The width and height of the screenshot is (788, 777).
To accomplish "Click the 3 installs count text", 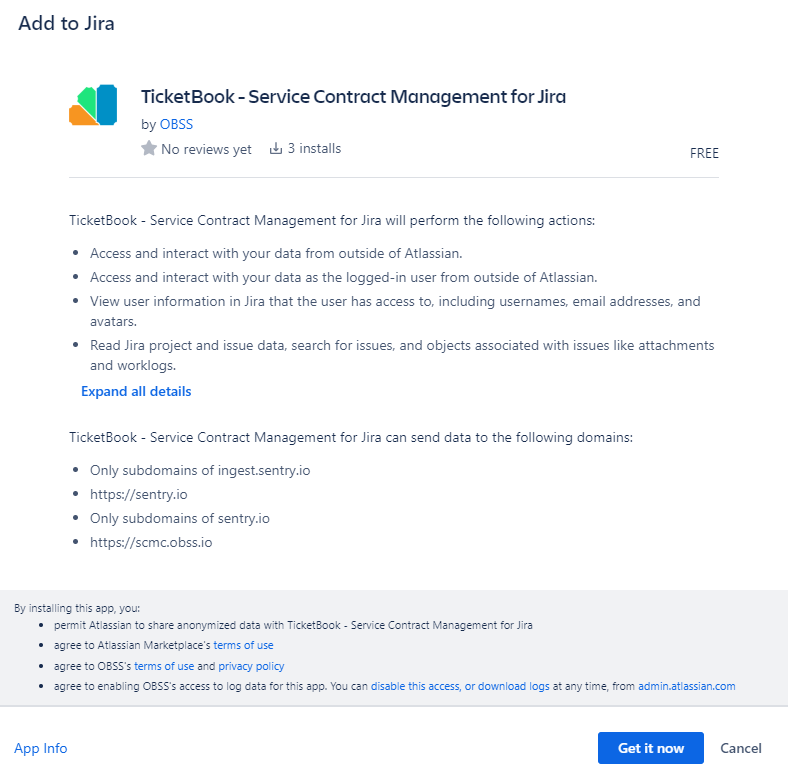I will click(314, 149).
